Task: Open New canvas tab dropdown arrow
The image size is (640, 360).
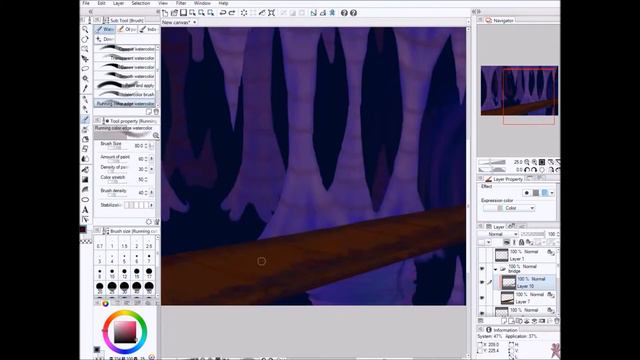Action: pyautogui.click(x=195, y=22)
